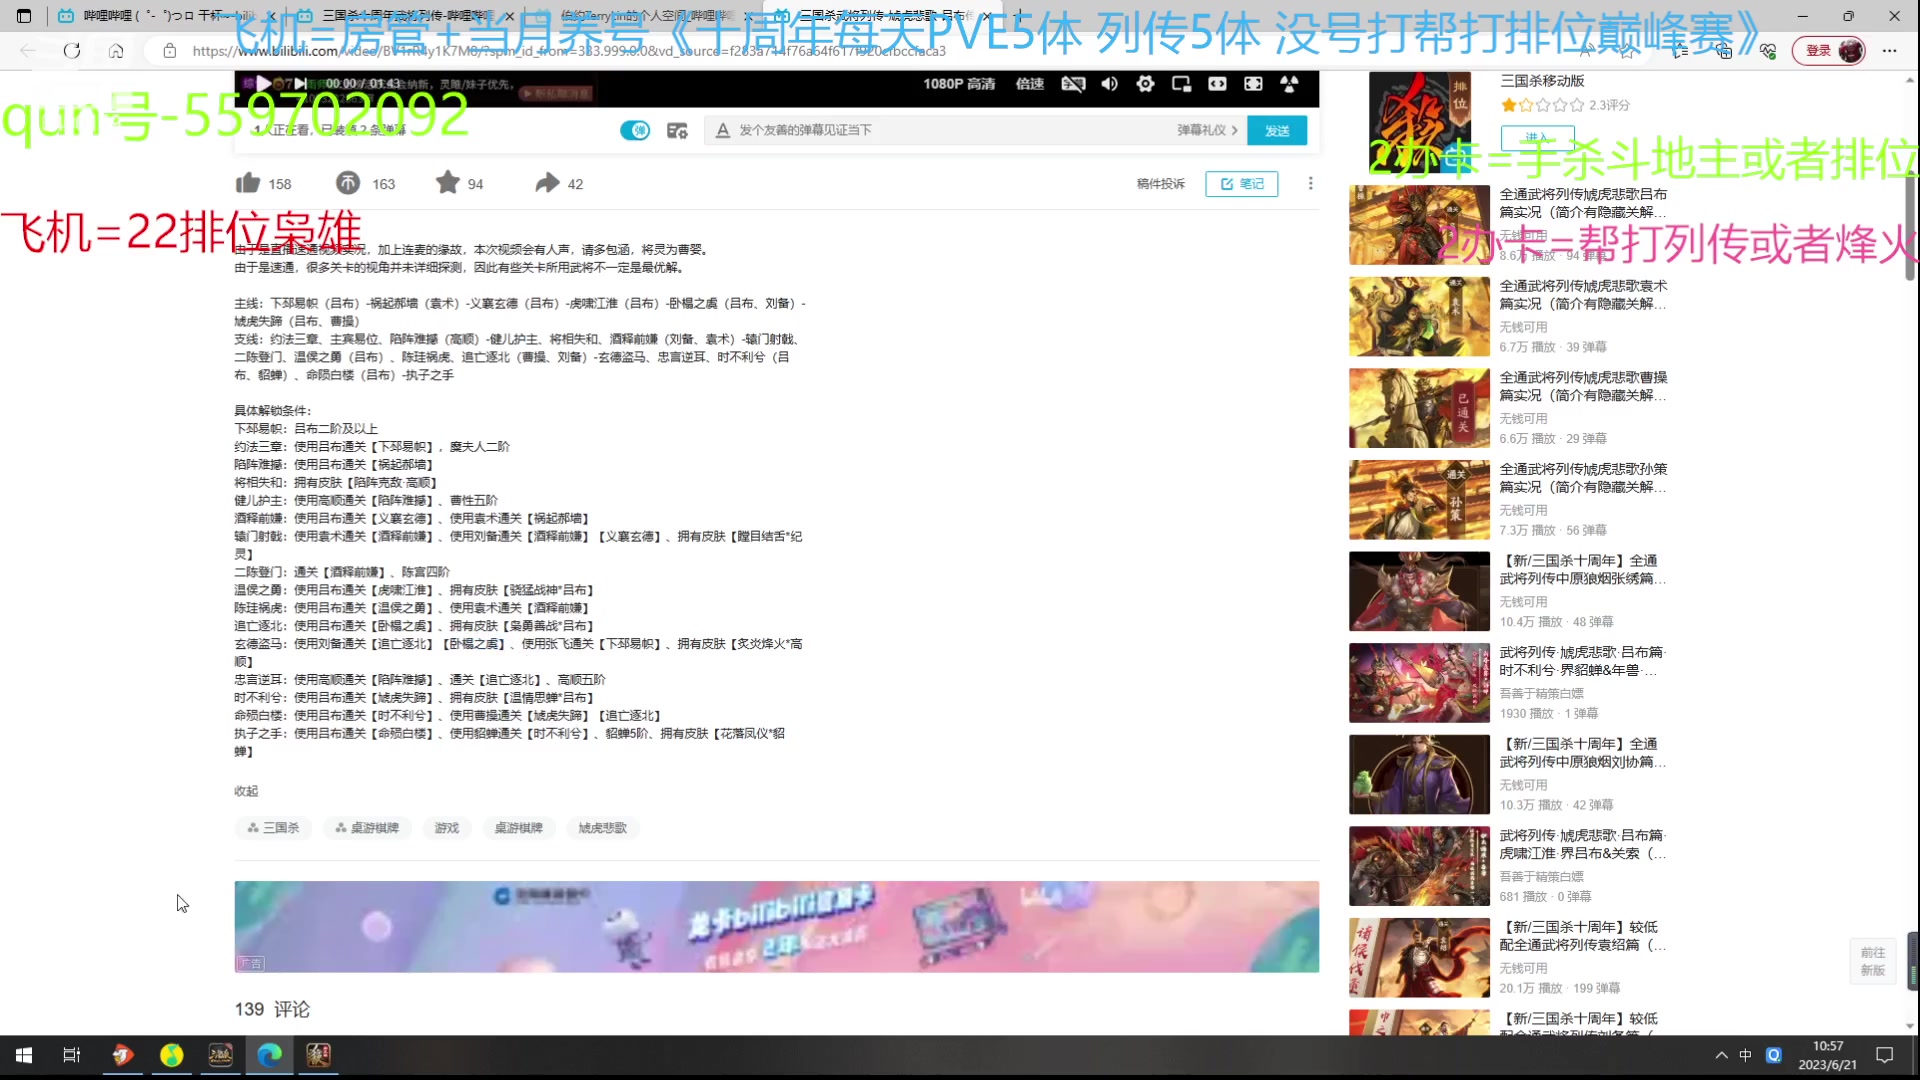Viewport: 1920px width, 1080px height.
Task: Collapse the description with 收起
Action: 246,791
